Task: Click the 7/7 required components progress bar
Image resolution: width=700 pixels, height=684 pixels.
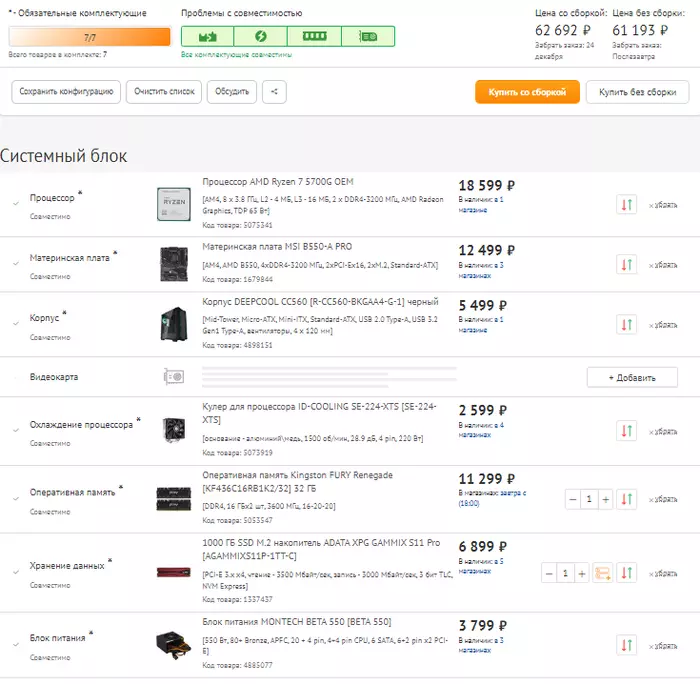Action: pyautogui.click(x=90, y=37)
